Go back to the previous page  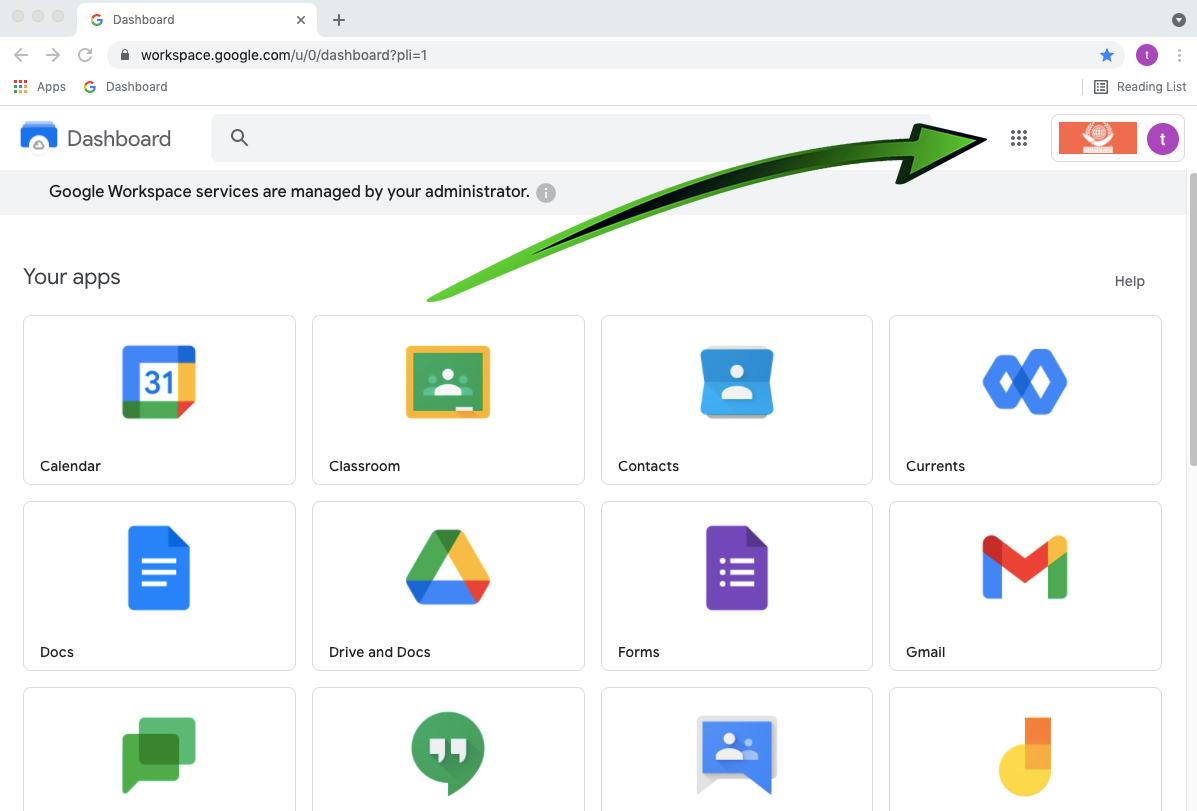pos(21,55)
